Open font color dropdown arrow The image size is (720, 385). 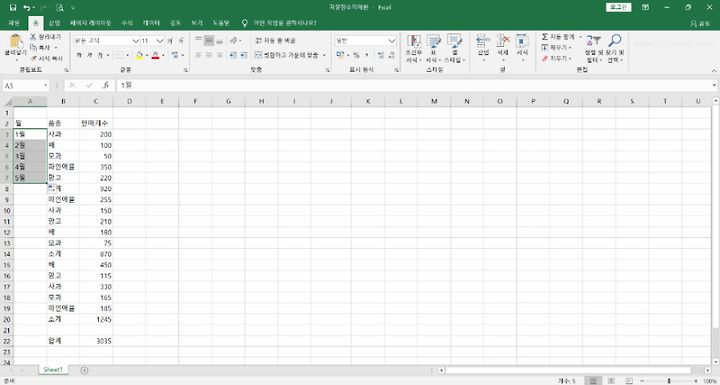pos(163,55)
